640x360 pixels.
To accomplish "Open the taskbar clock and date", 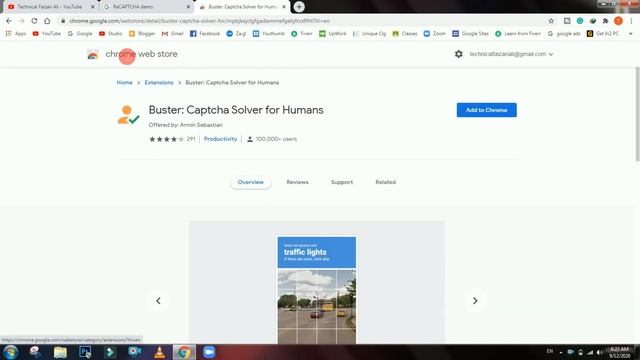I will [x=619, y=353].
